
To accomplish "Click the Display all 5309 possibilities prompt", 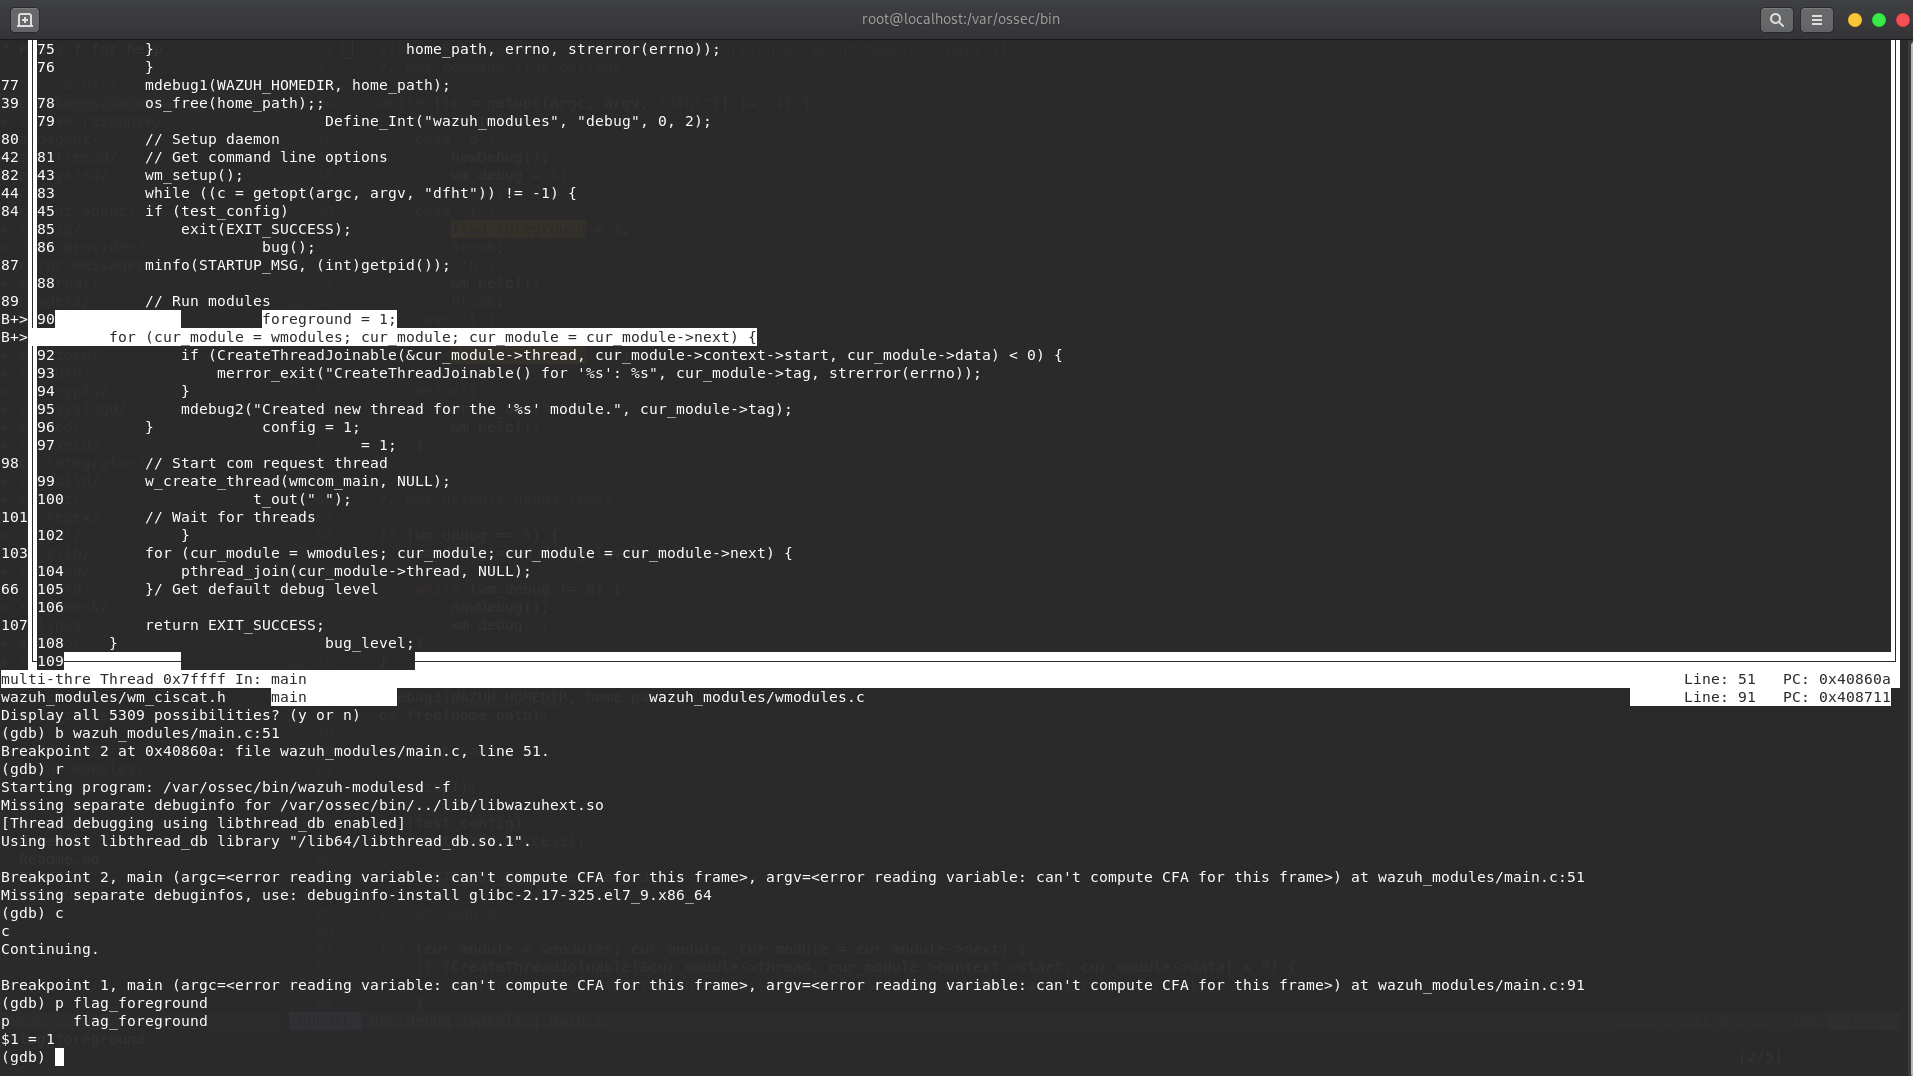I will [182, 715].
